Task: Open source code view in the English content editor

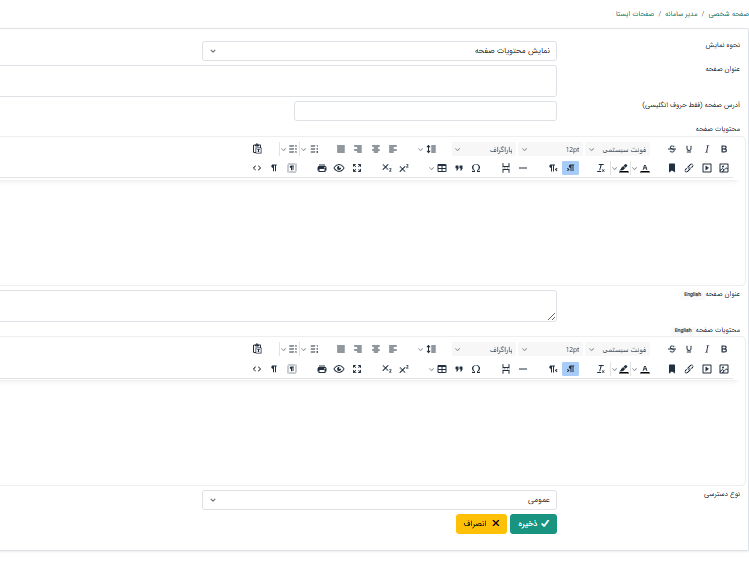Action: [x=257, y=368]
